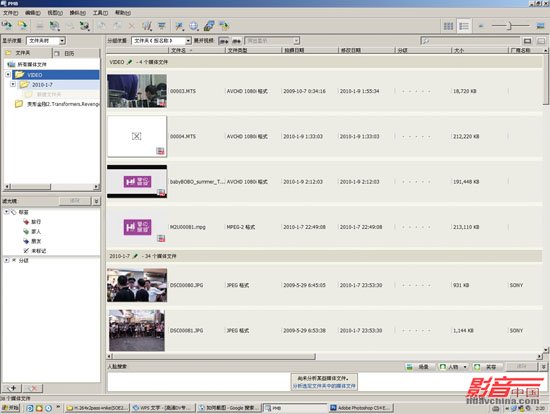The width and height of the screenshot is (550, 414).
Task: Click the rotate right toolbar icon
Action: pos(117,26)
